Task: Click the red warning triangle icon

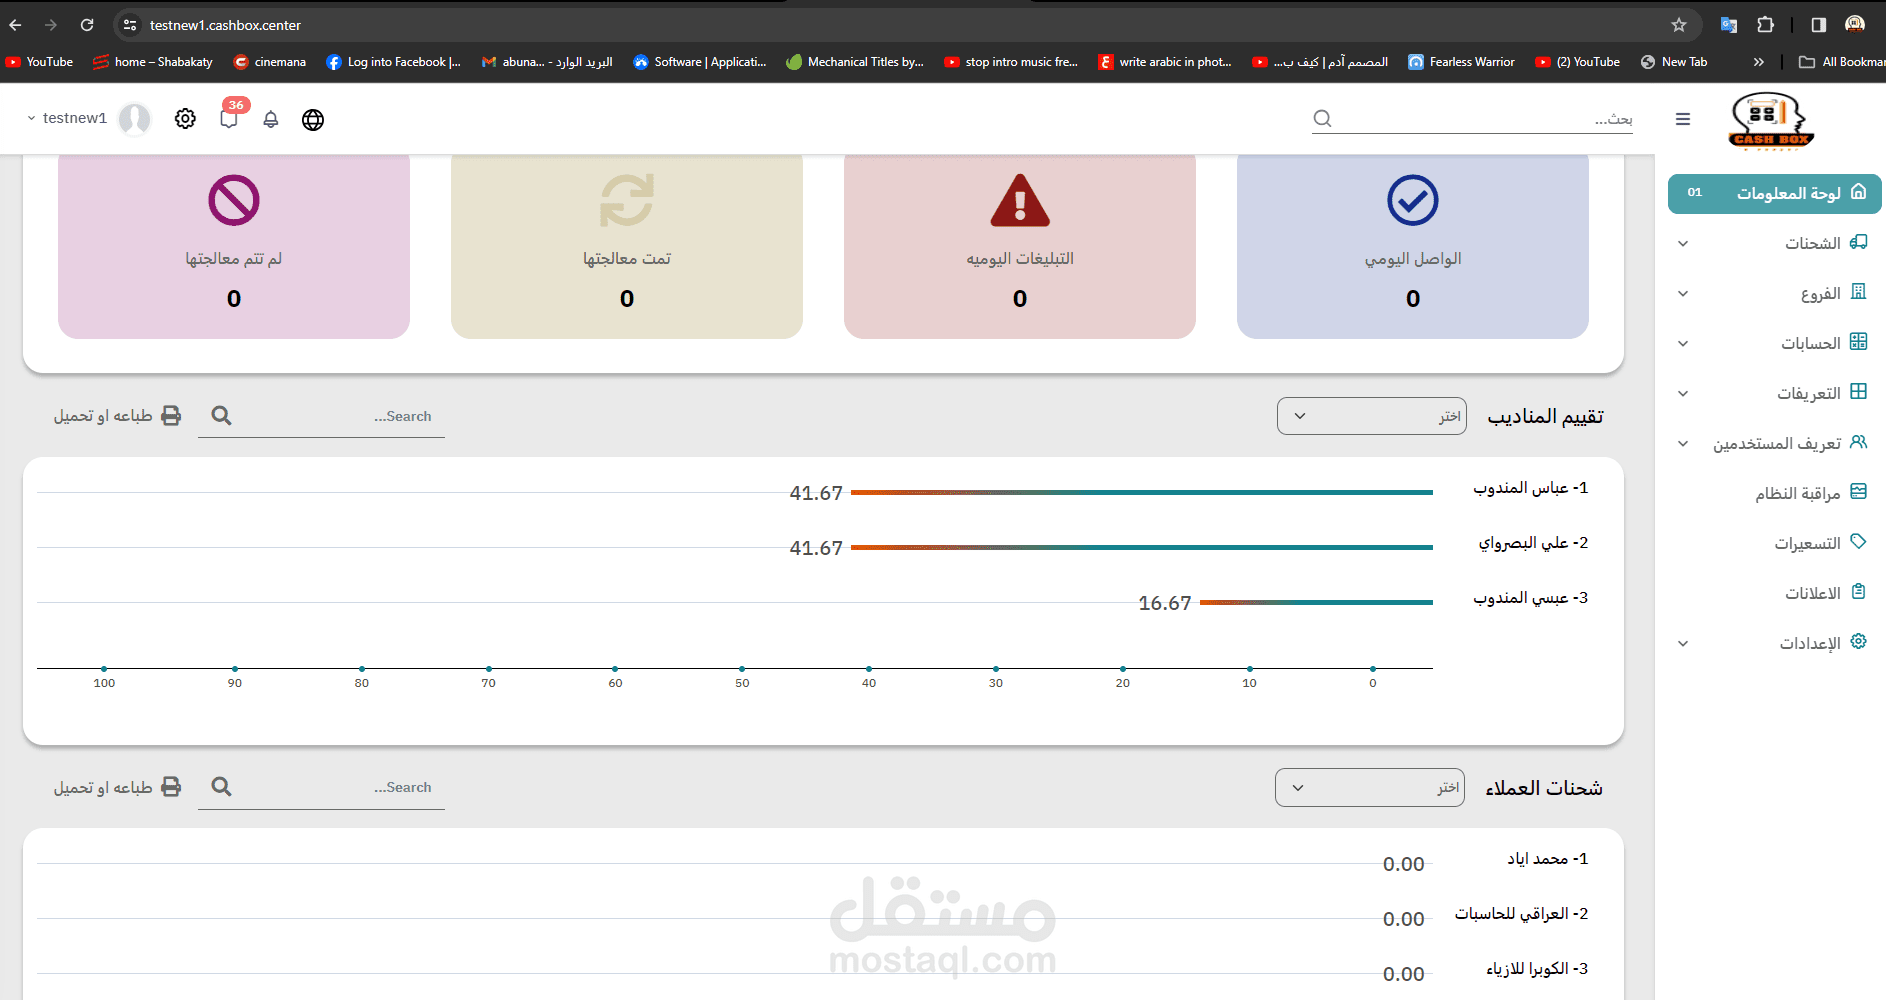Action: (1020, 201)
